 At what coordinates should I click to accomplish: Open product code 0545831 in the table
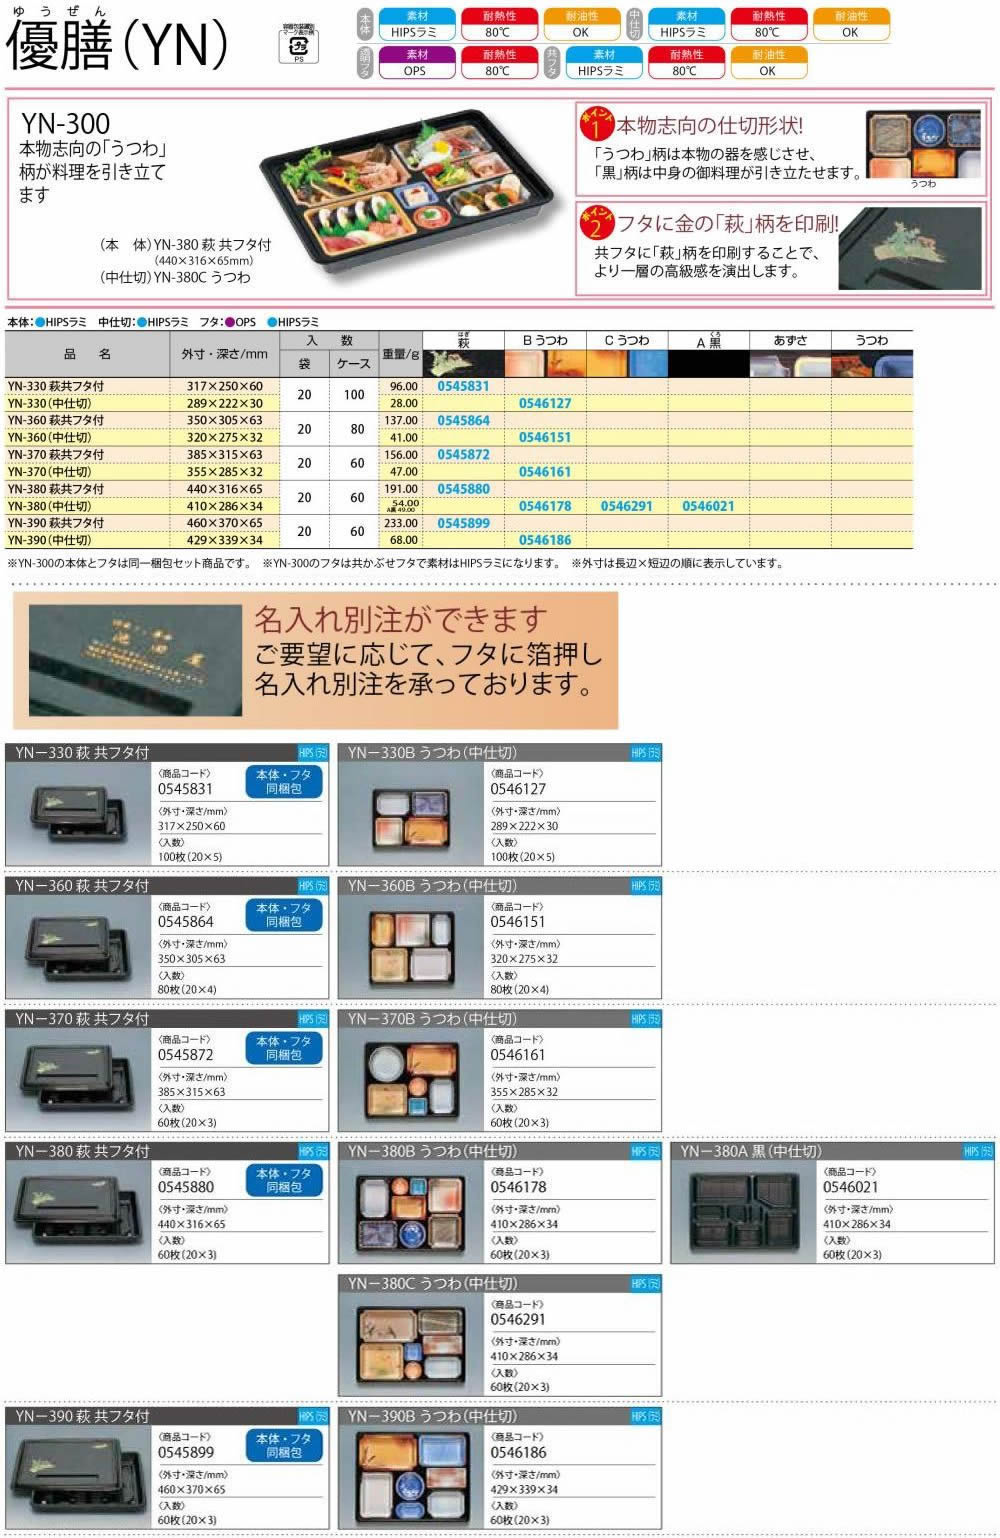(463, 386)
